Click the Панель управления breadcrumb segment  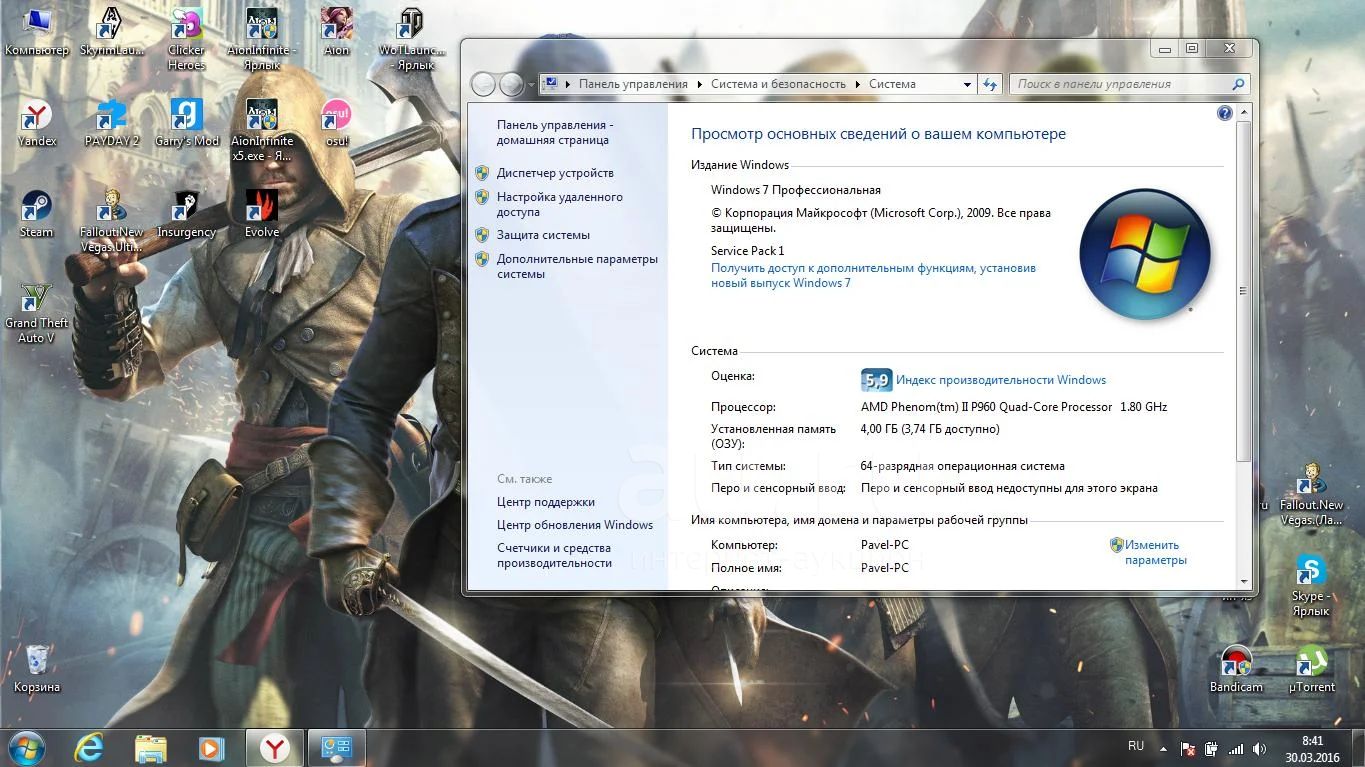pyautogui.click(x=633, y=84)
